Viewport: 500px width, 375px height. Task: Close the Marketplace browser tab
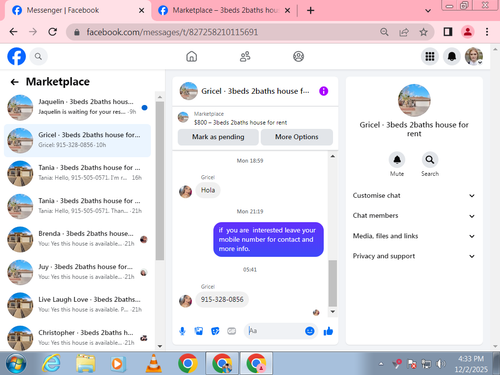coord(287,11)
